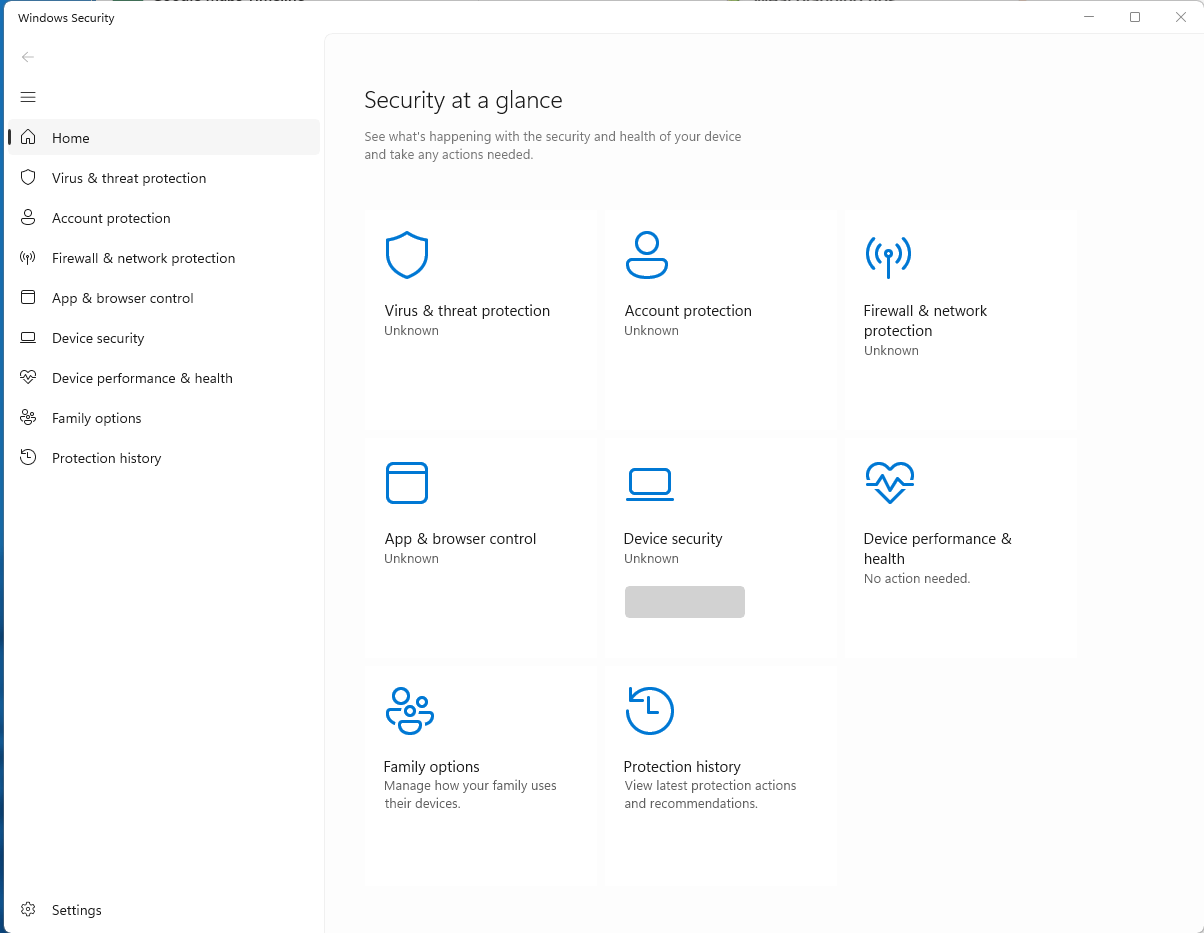Maximize the Windows Security window
The image size is (1204, 933).
[x=1135, y=17]
